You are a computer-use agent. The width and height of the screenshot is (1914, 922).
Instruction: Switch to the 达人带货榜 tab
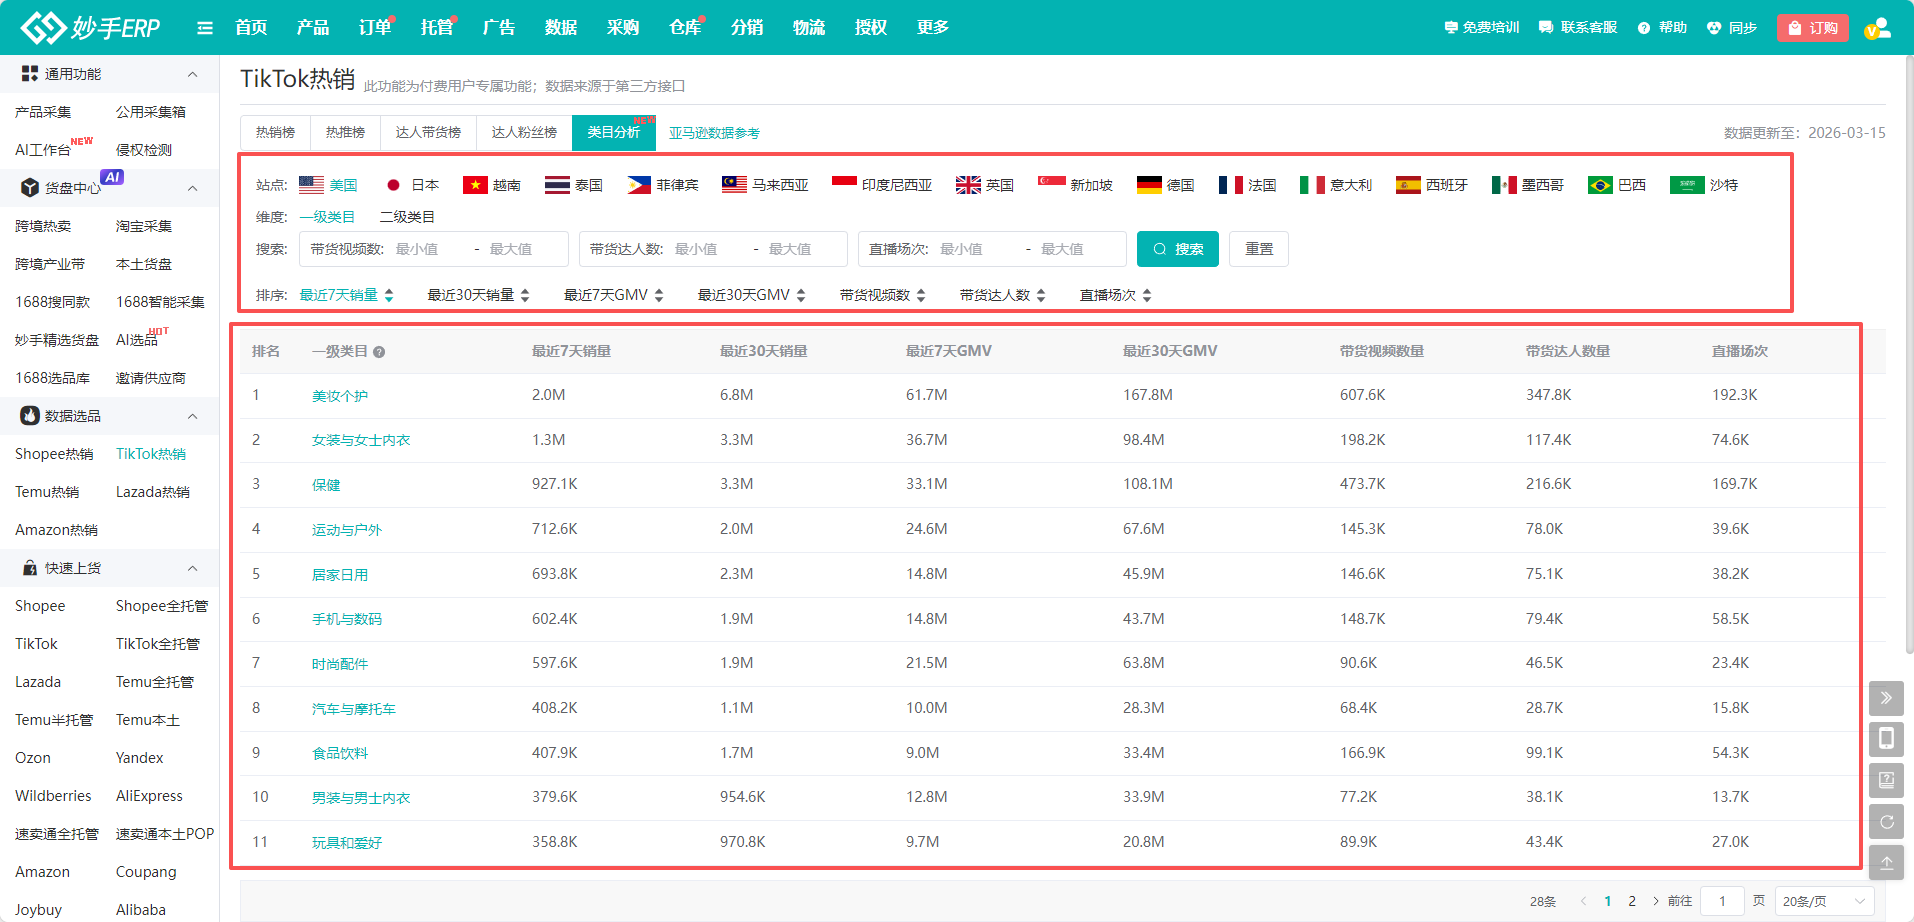click(428, 133)
